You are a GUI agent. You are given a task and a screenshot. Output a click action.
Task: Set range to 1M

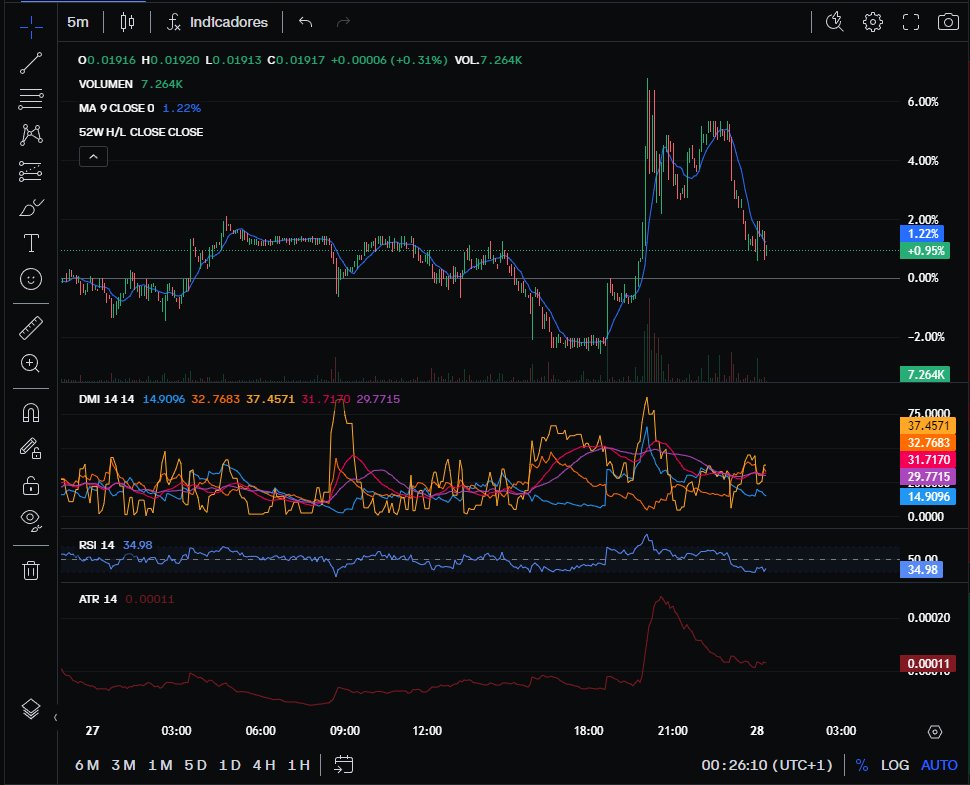tap(160, 765)
